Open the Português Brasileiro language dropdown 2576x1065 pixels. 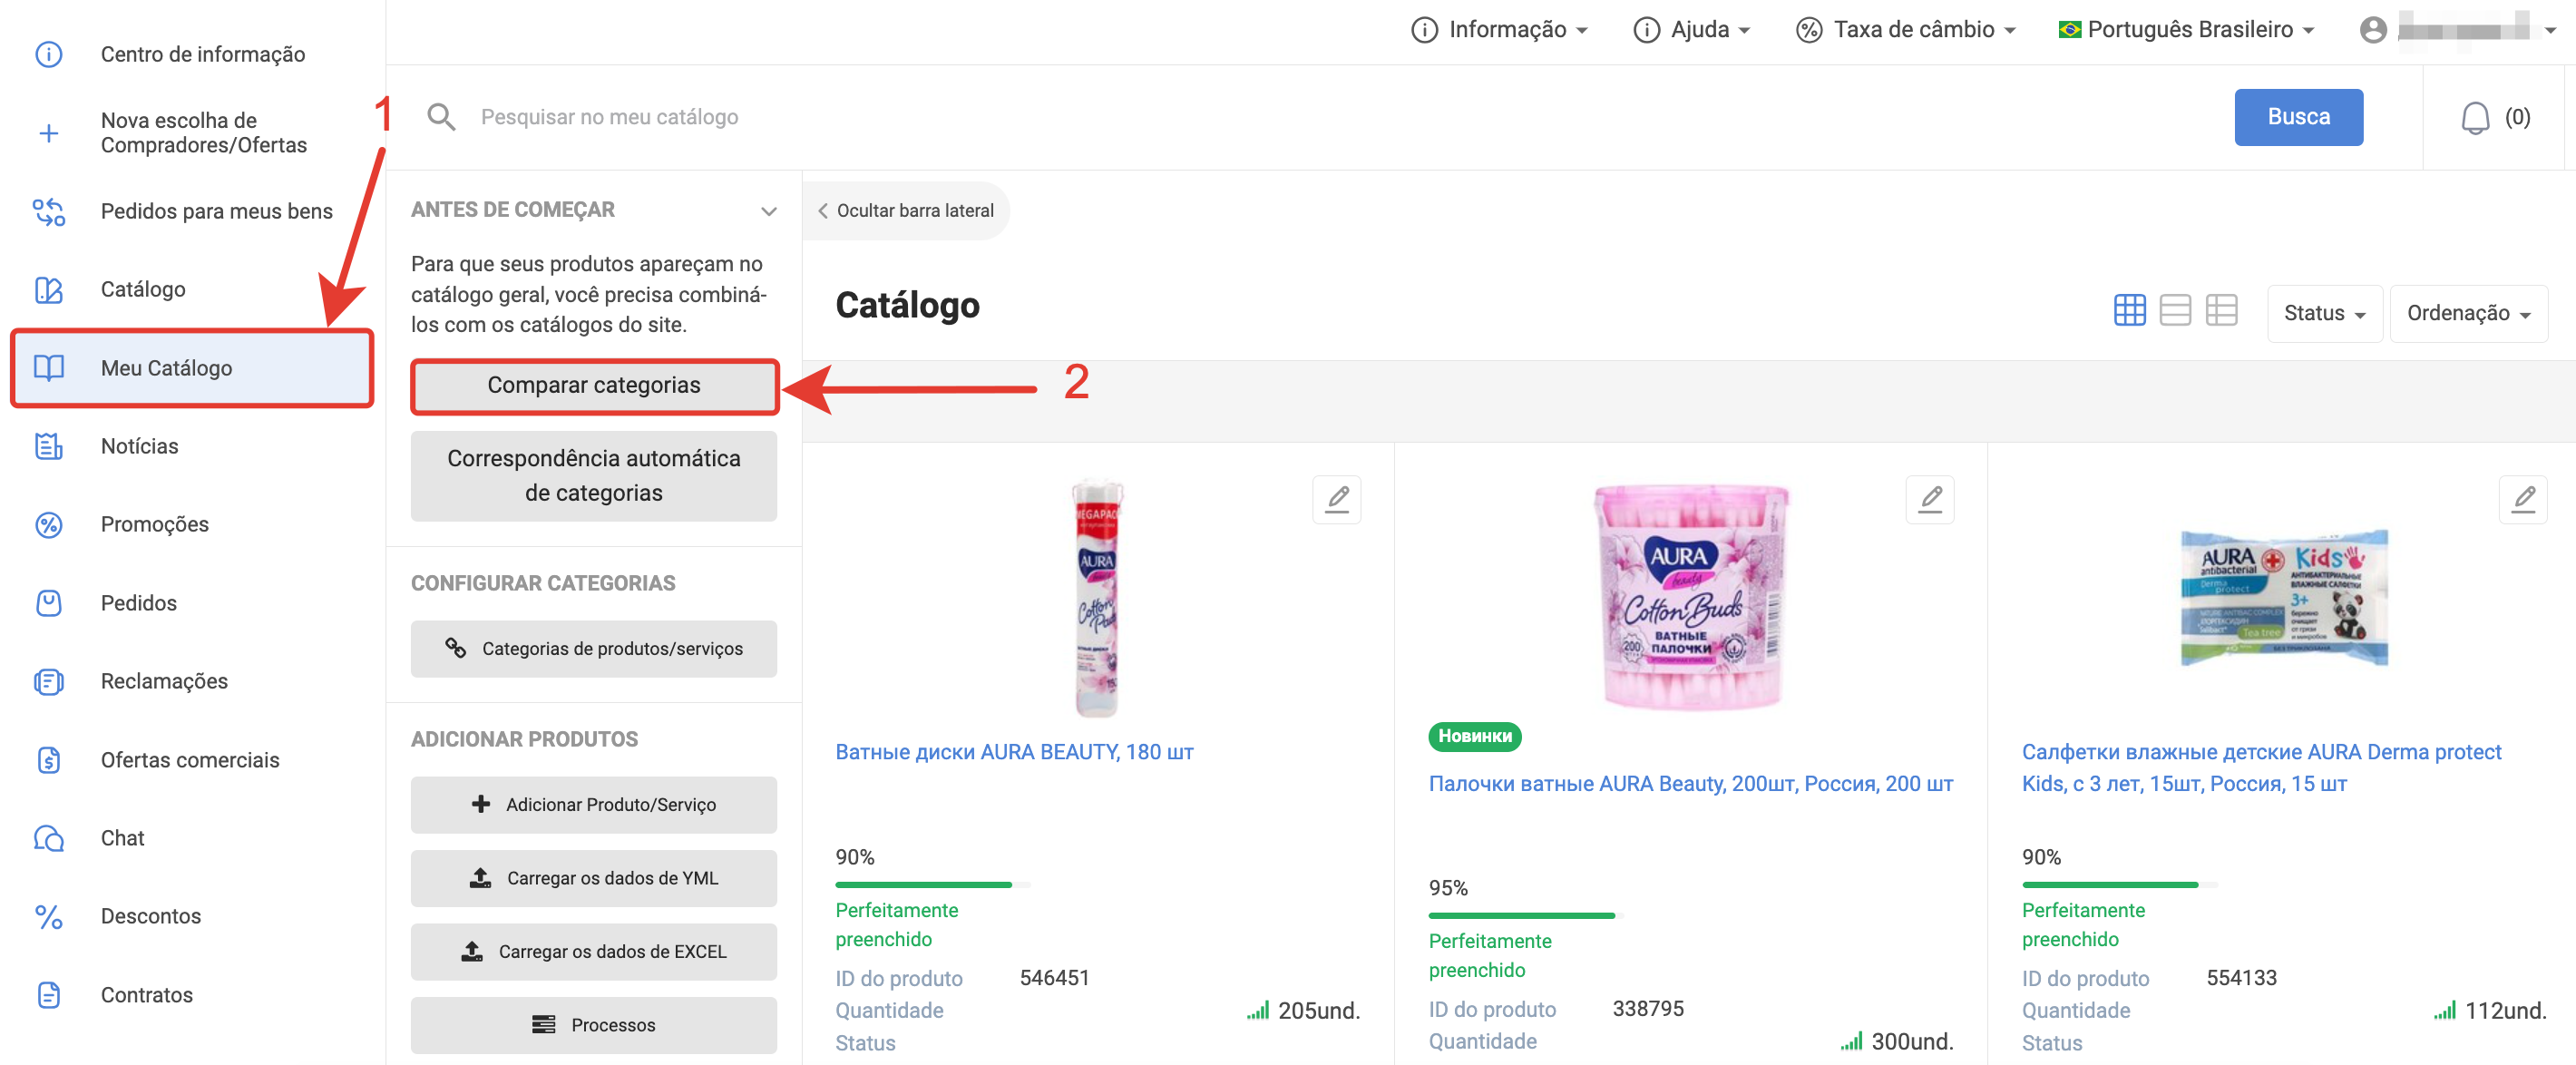click(2187, 30)
